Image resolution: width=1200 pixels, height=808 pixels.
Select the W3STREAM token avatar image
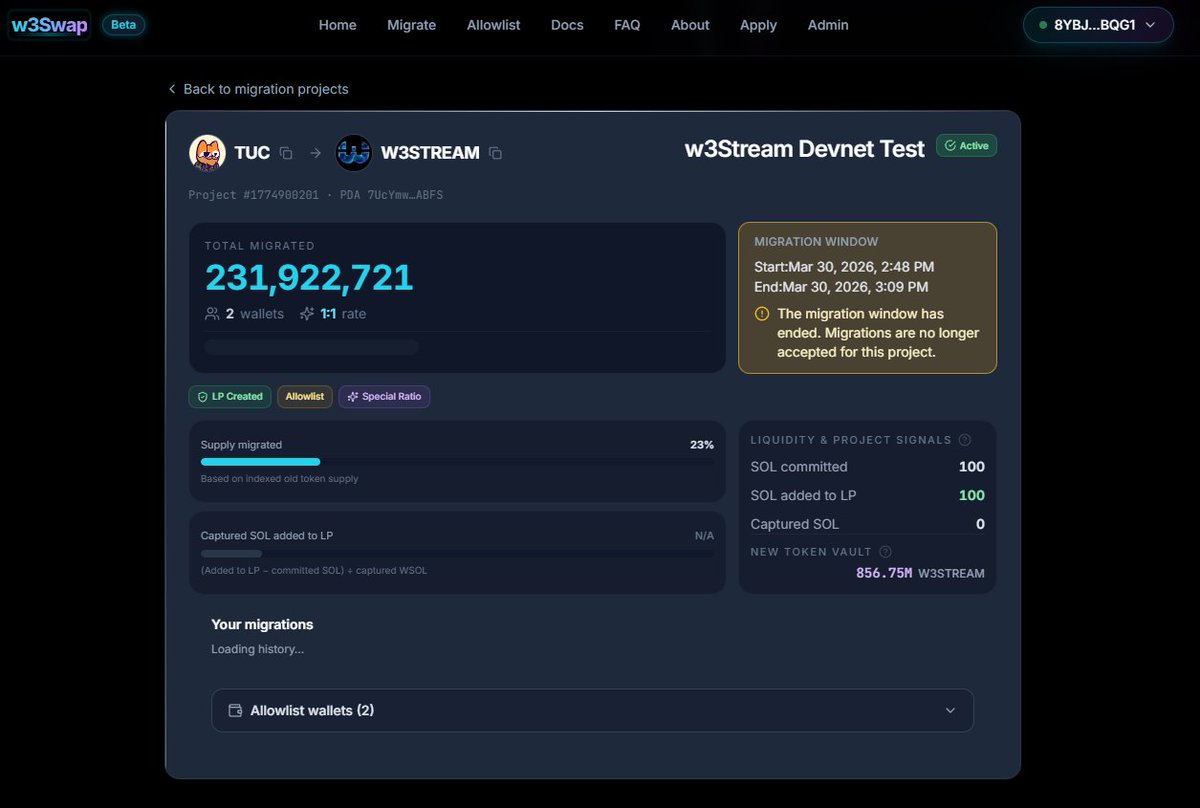(353, 152)
